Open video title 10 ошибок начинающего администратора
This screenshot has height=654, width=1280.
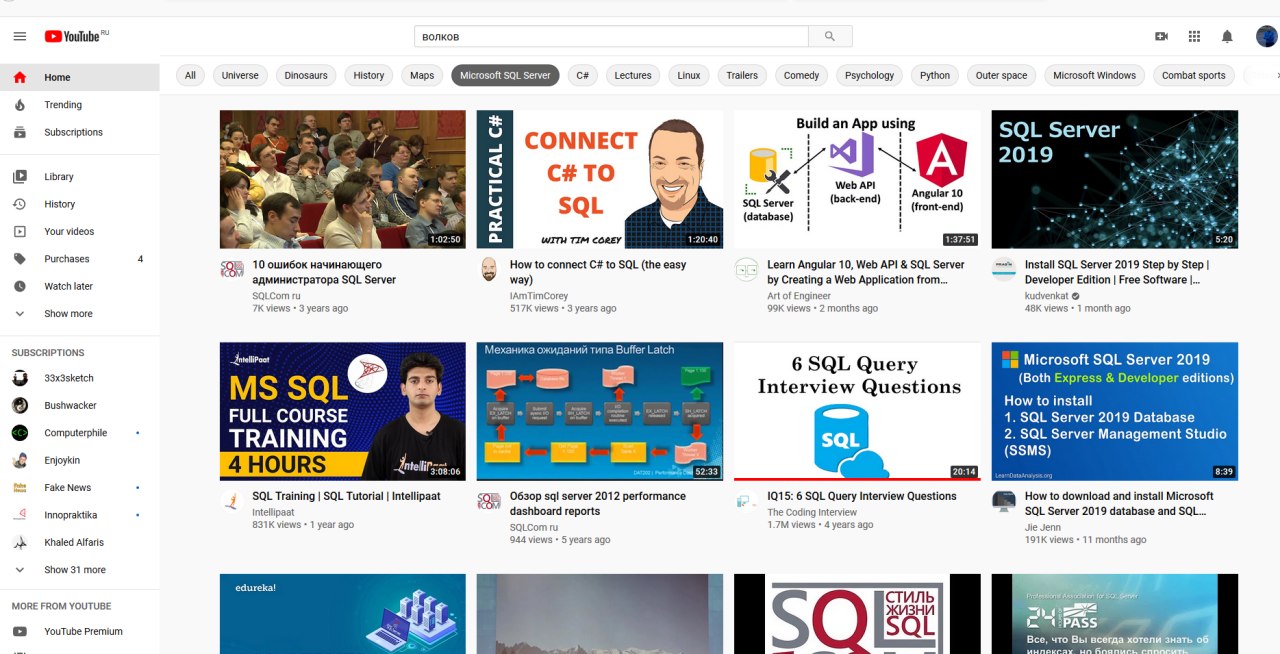click(x=324, y=272)
